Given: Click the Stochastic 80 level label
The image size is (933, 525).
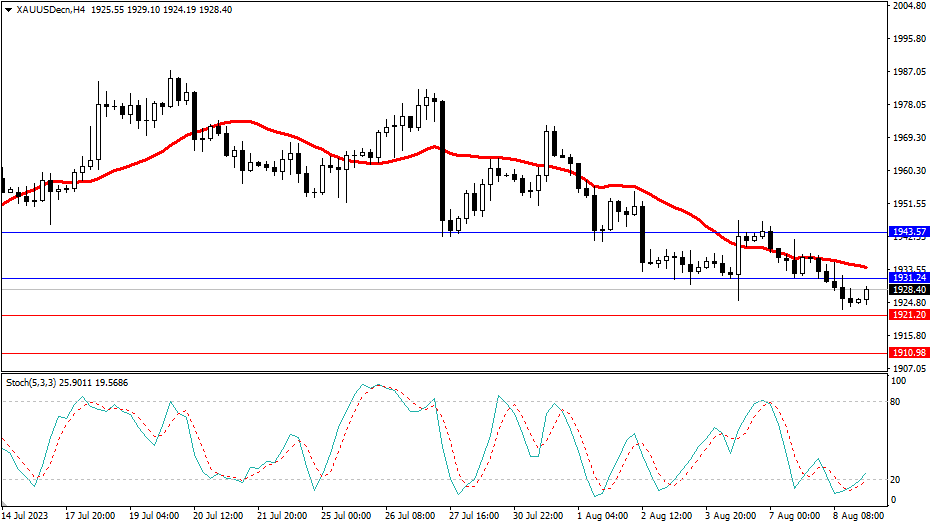Looking at the screenshot, I should coord(897,402).
